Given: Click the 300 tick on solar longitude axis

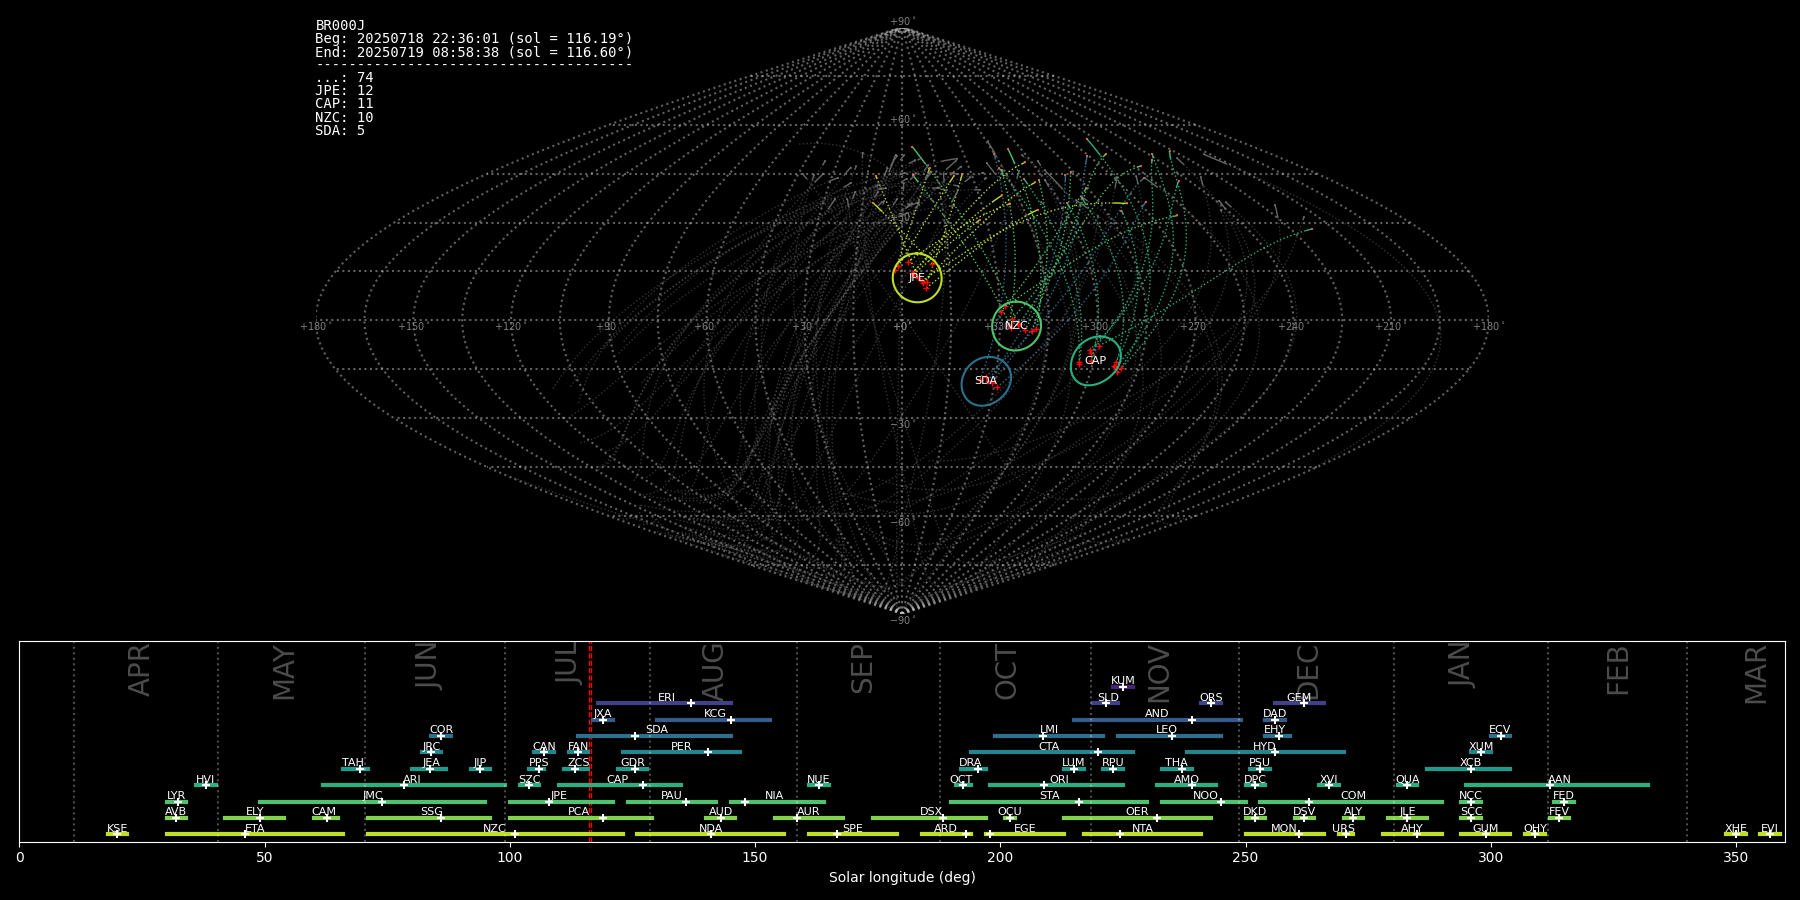Looking at the screenshot, I should 1490,857.
